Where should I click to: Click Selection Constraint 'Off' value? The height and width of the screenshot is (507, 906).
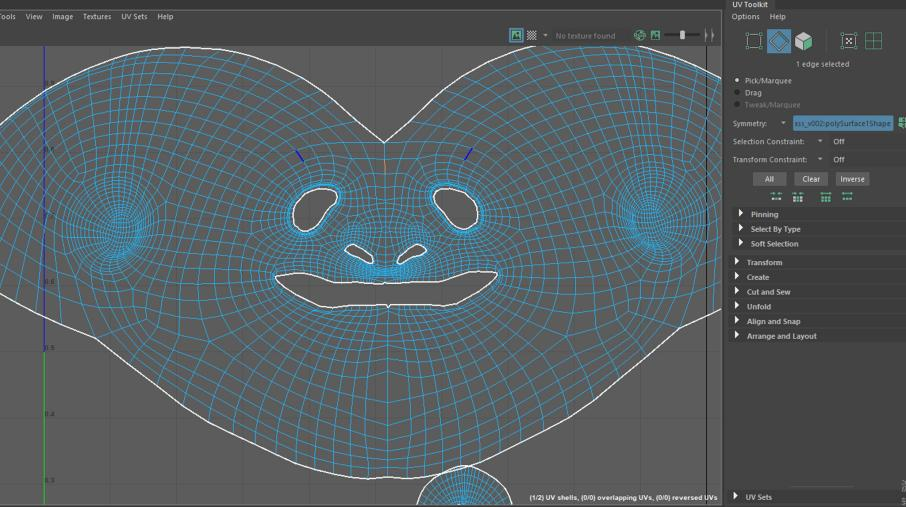pos(838,141)
